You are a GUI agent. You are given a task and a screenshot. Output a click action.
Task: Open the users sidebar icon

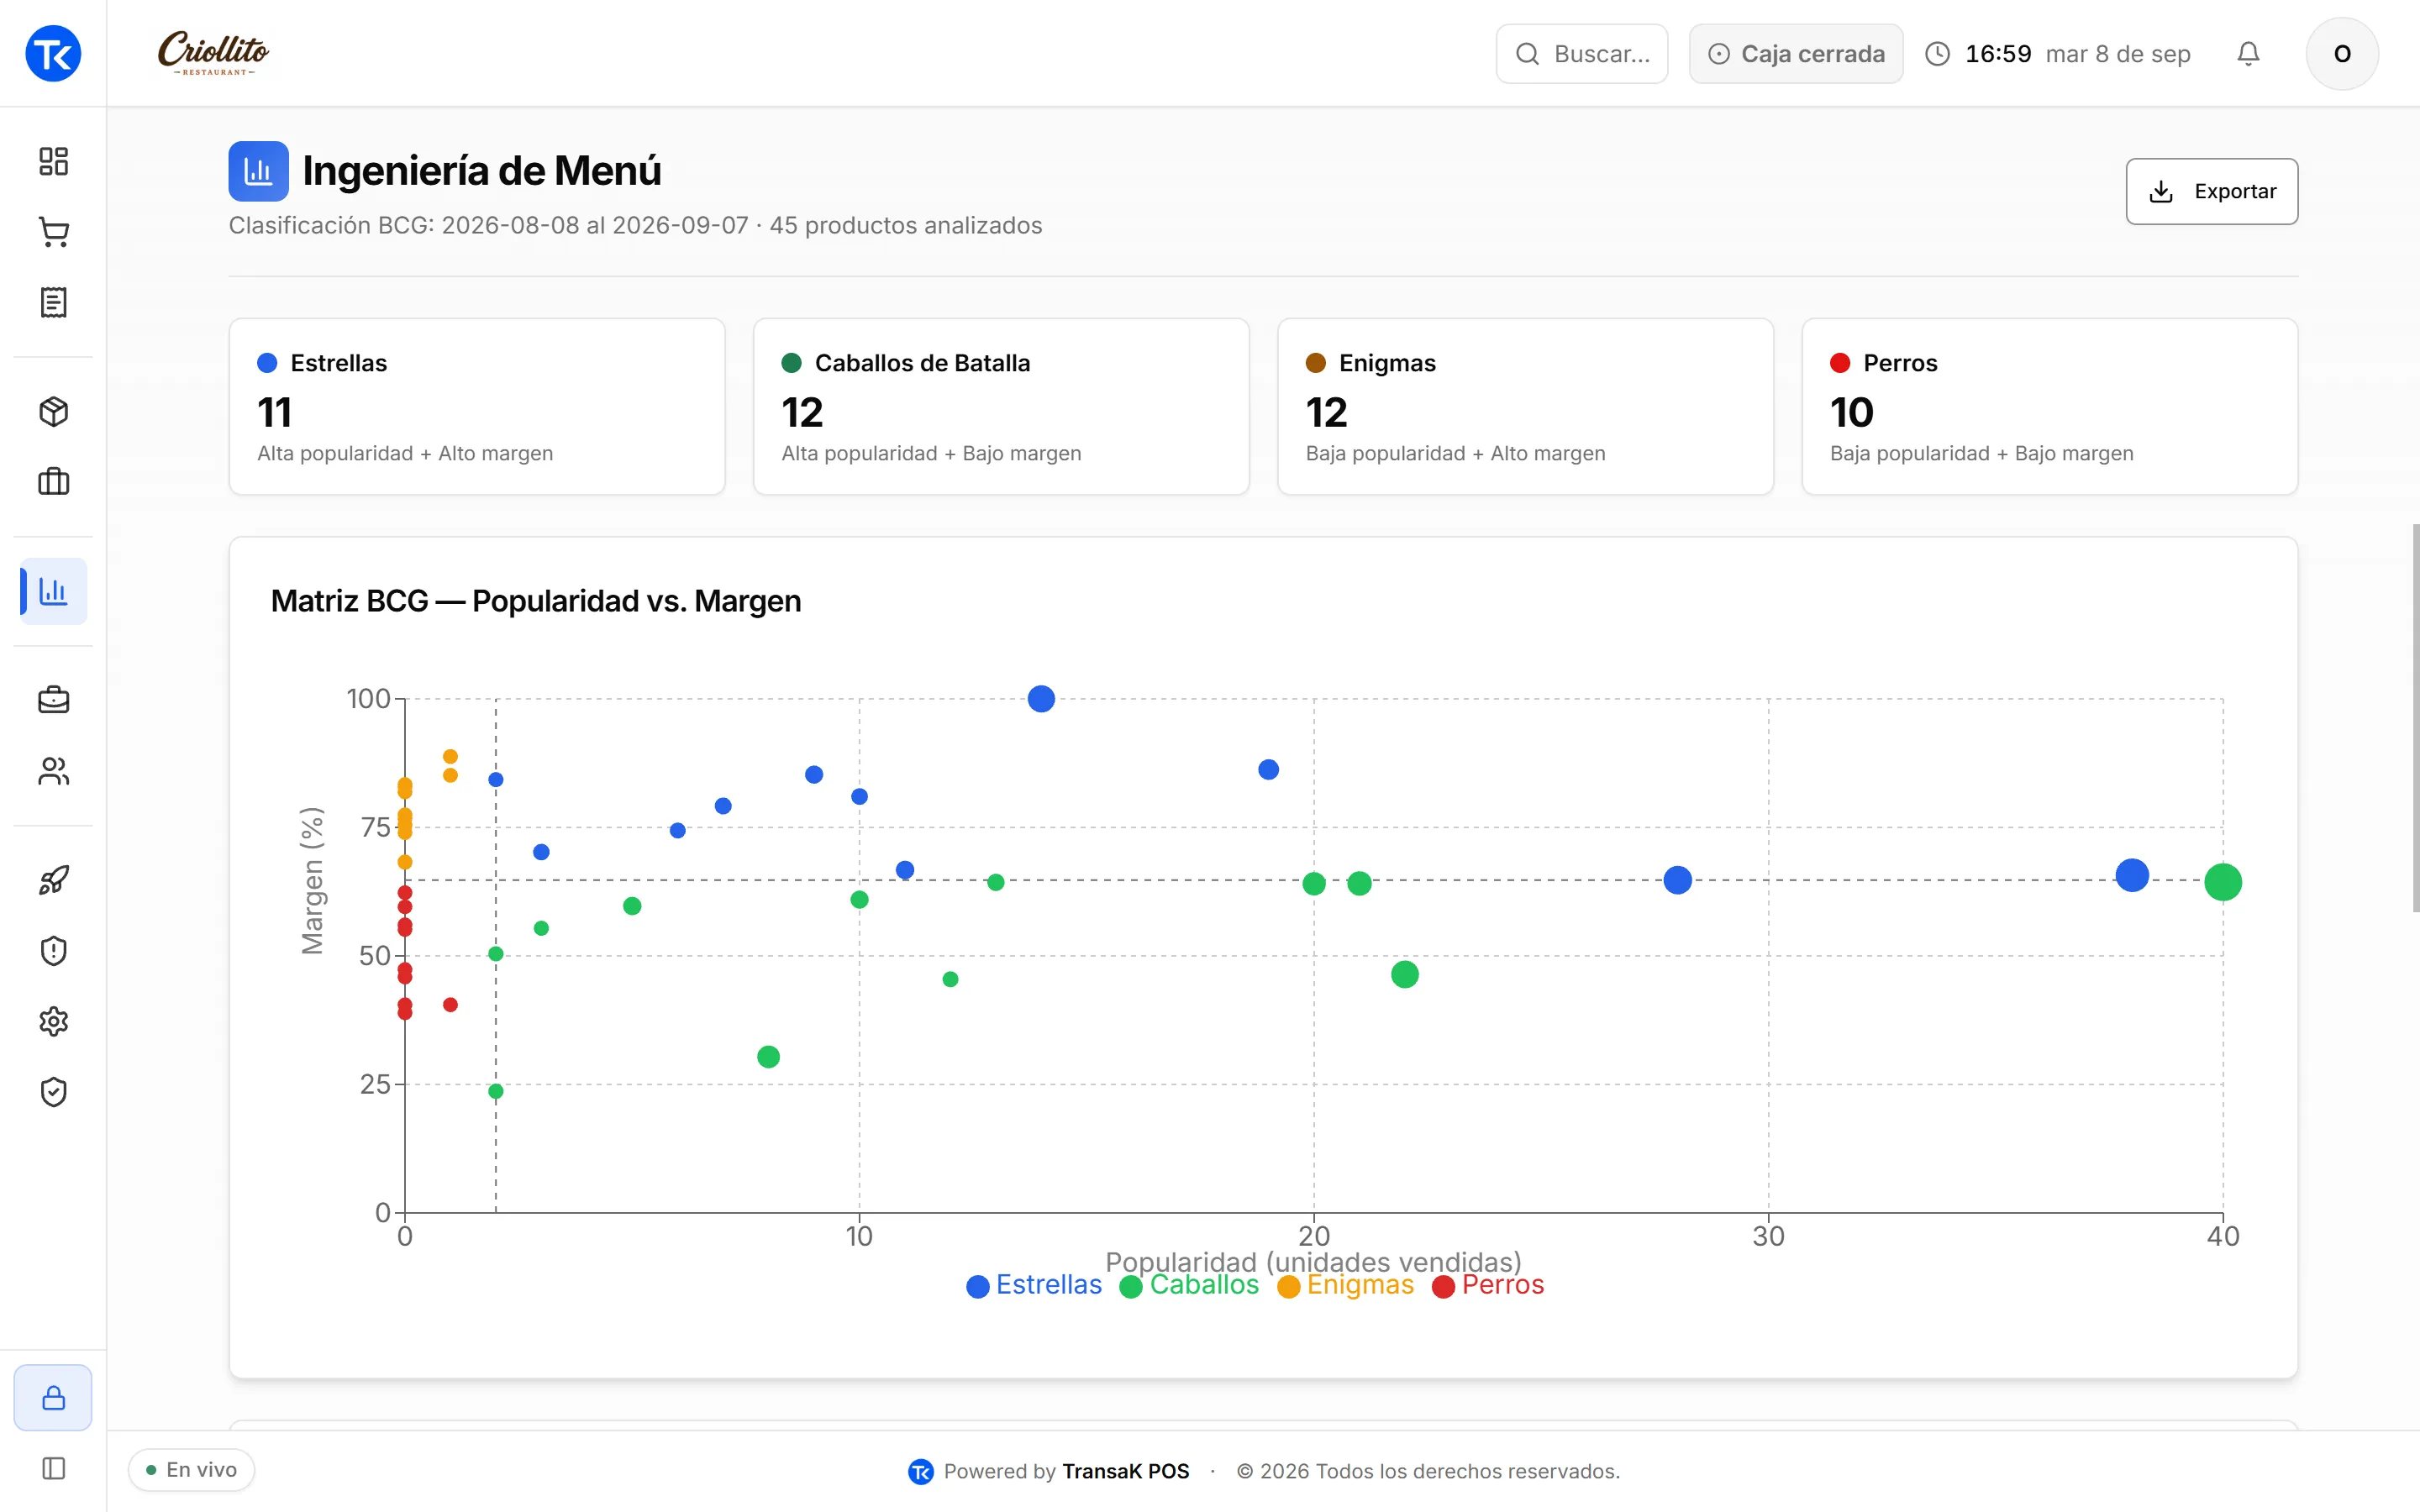[x=53, y=771]
